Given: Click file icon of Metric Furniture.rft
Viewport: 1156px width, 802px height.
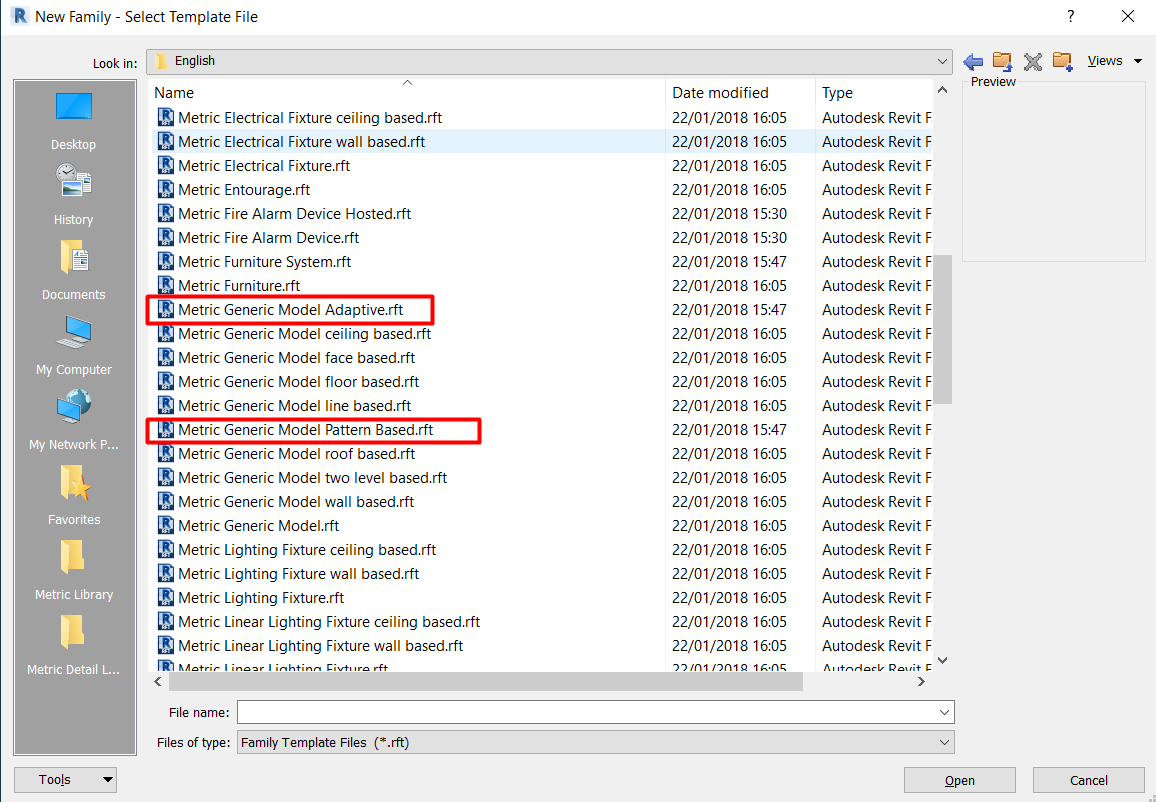Looking at the screenshot, I should 166,285.
